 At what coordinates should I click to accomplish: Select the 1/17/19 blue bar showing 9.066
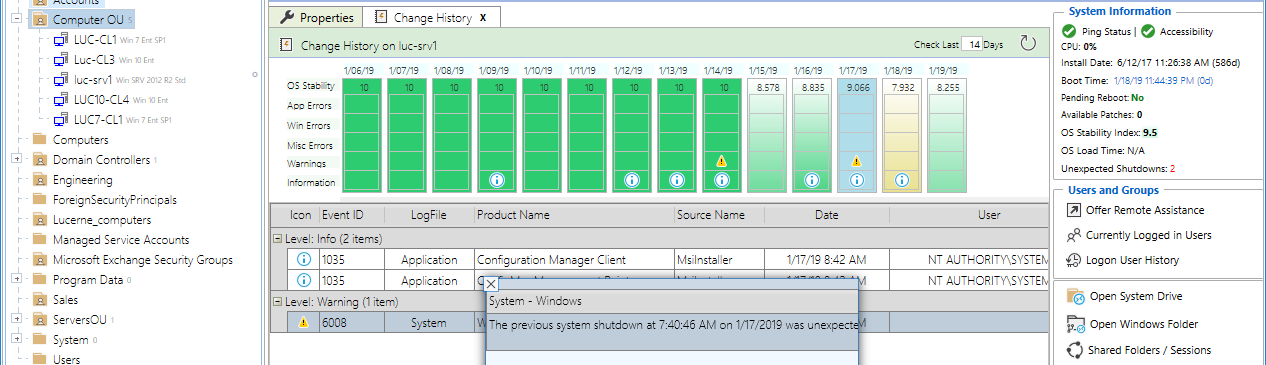point(856,137)
